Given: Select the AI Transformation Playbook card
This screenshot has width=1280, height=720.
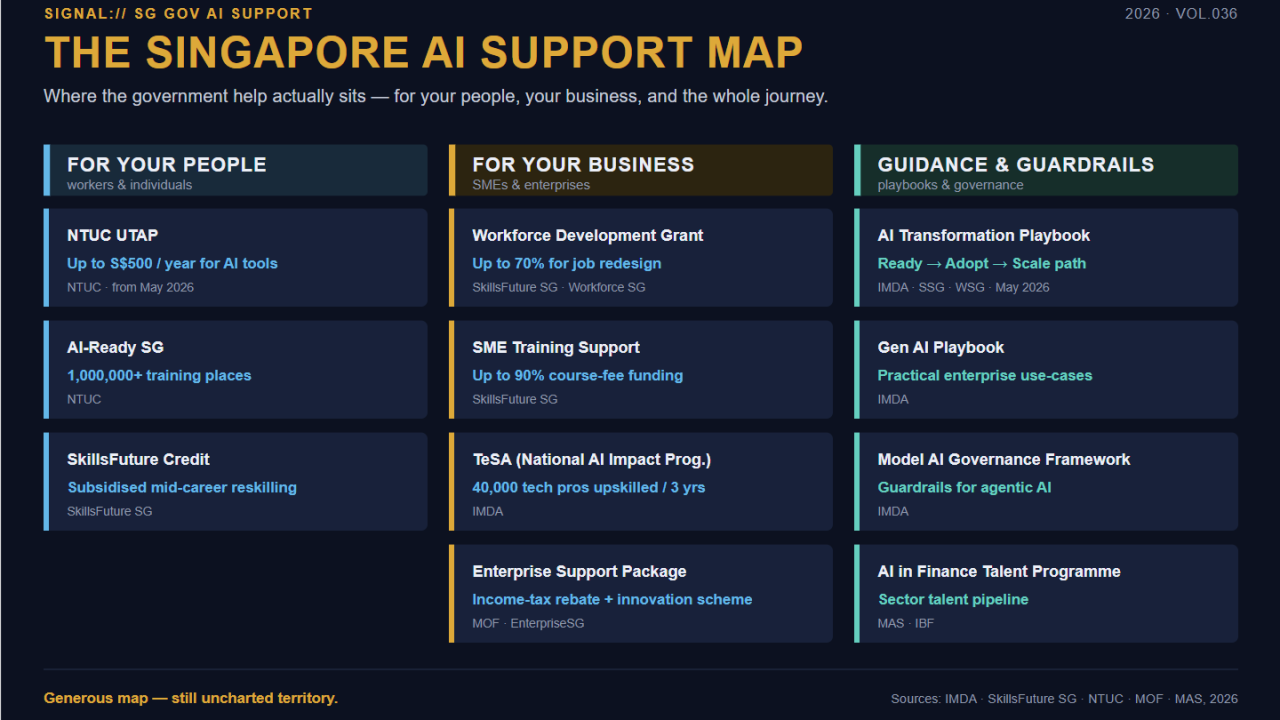Looking at the screenshot, I should click(x=1046, y=257).
